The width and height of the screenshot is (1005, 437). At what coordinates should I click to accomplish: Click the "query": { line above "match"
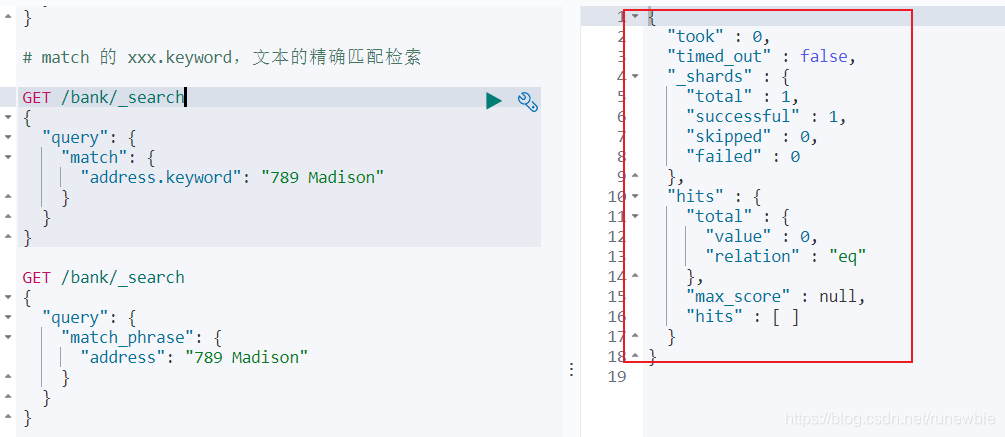89,138
